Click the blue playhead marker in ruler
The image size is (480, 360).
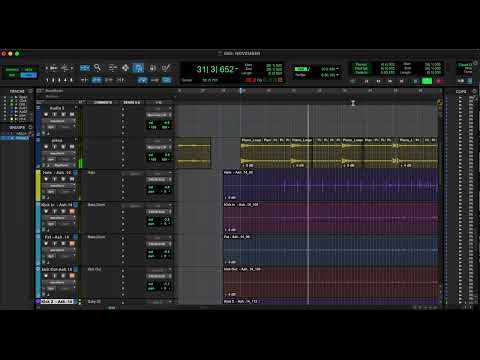(242, 91)
